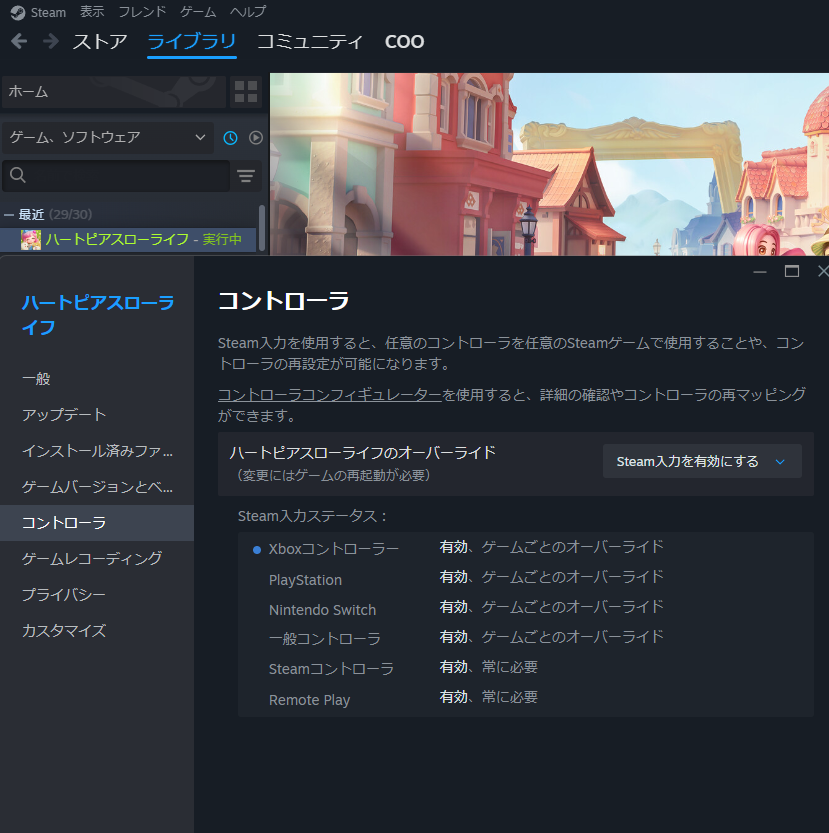Click the Steamコントローラ status row
Screen dimensions: 829x833
pyautogui.click(x=526, y=668)
